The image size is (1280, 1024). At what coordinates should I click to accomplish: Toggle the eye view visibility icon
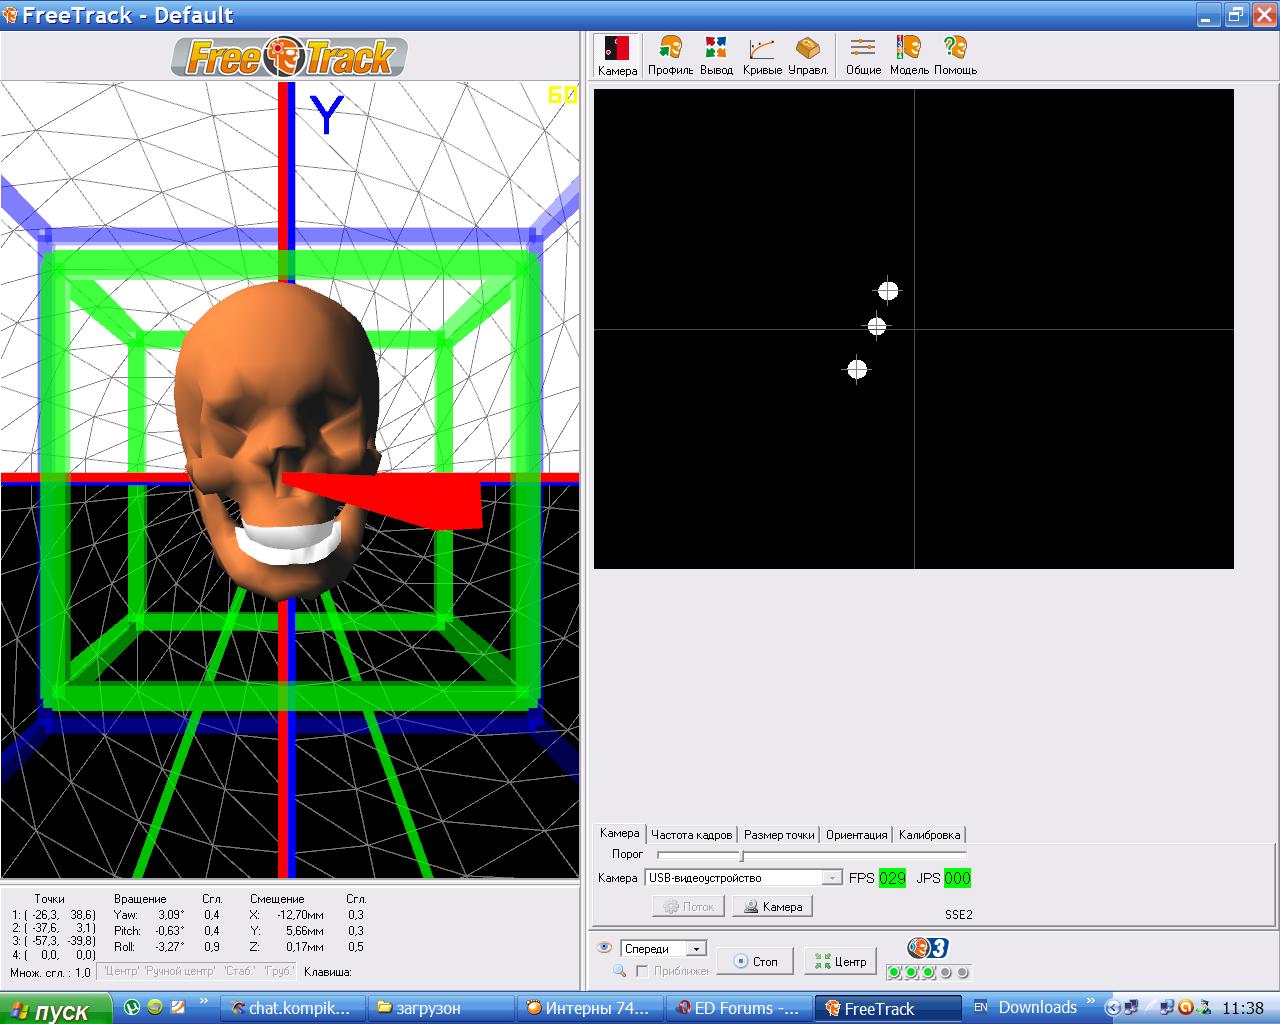(x=604, y=948)
